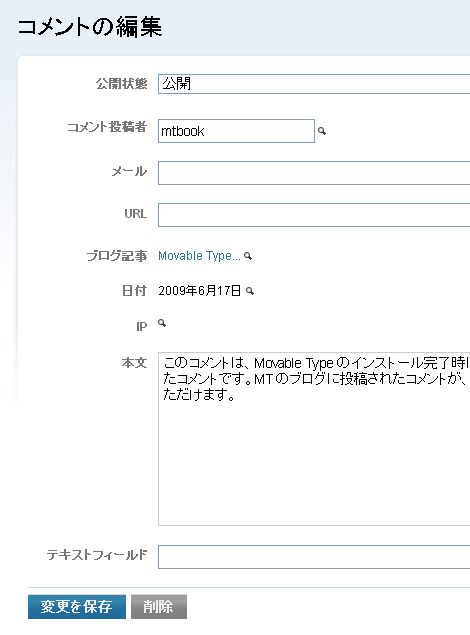This screenshot has width=470, height=635.
Task: Focus the コメント投稿者 field containing mtbook
Action: (x=236, y=131)
